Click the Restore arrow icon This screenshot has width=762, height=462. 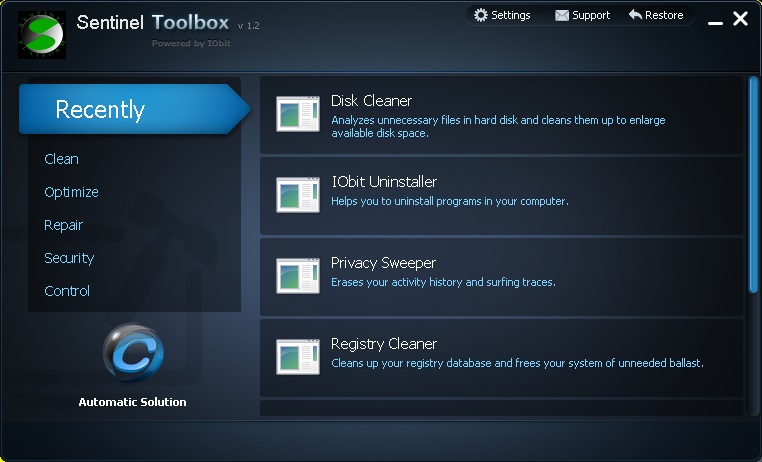tap(635, 15)
